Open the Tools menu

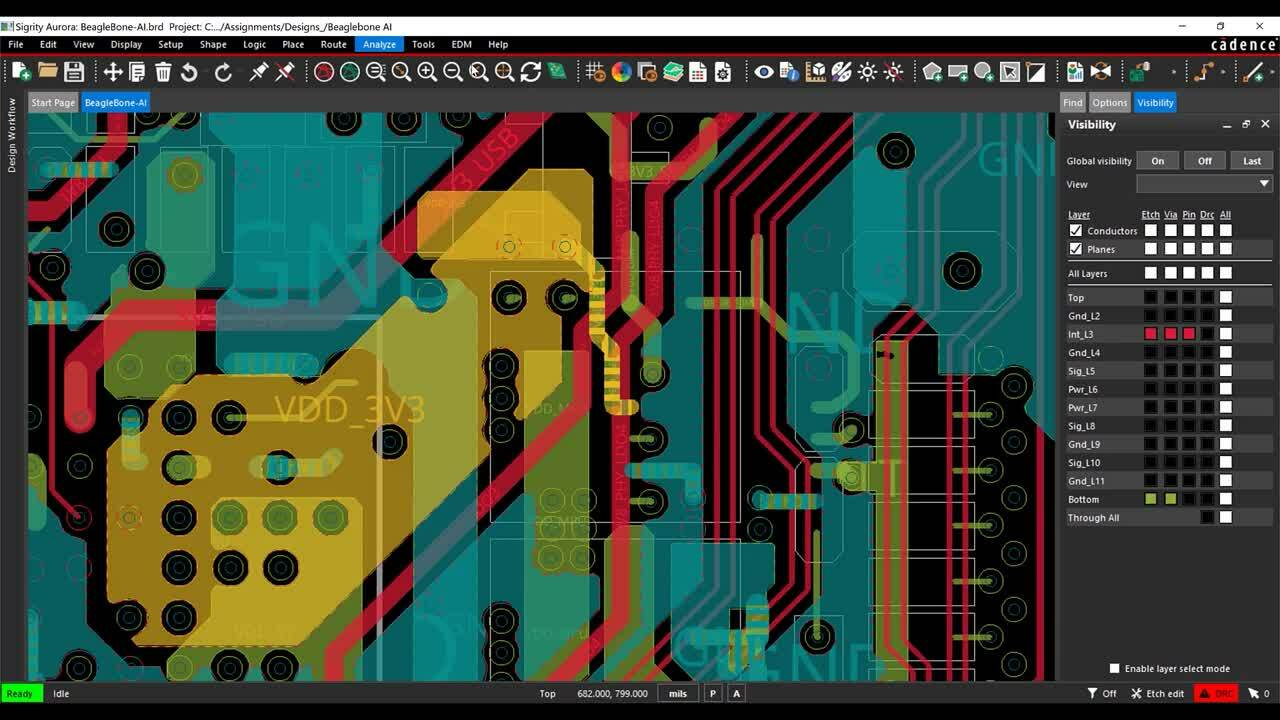[x=423, y=44]
